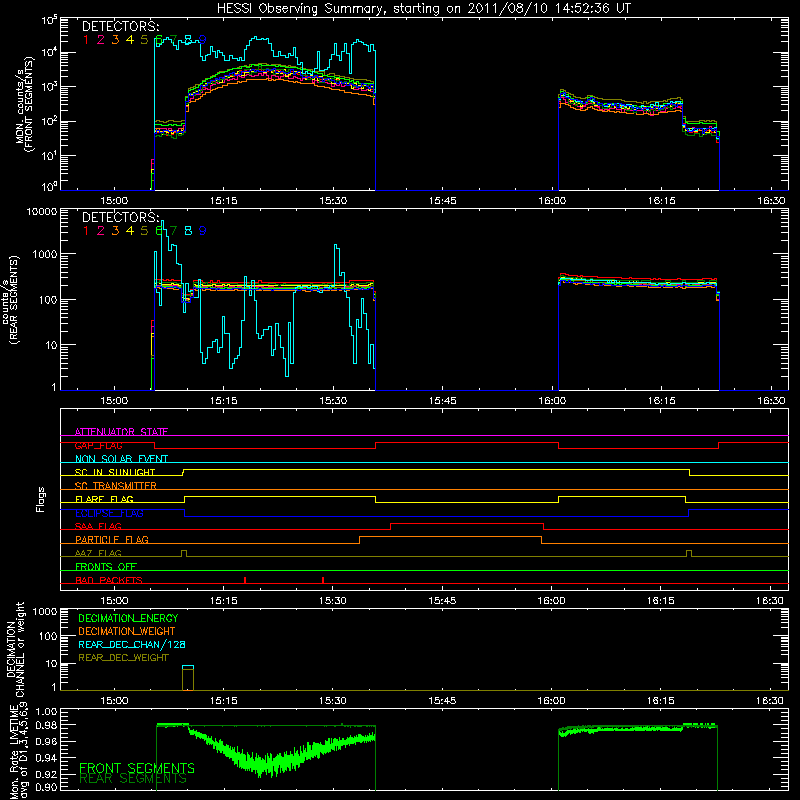Click blue detector 9 in front segments legend
Image resolution: width=800 pixels, height=800 pixels.
coord(203,40)
